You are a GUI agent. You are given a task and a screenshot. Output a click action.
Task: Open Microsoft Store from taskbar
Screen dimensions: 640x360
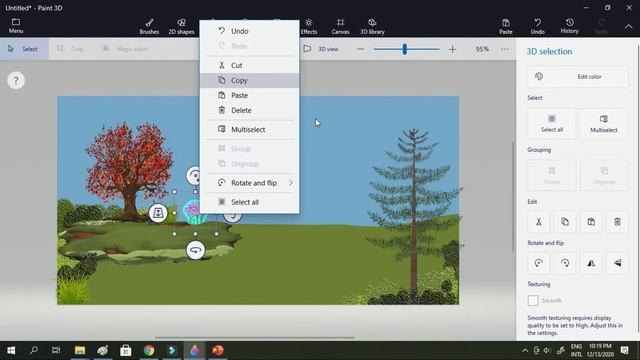pos(126,350)
